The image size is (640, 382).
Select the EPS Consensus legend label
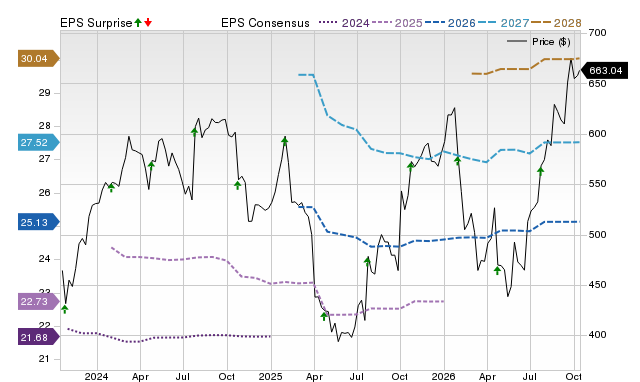[265, 23]
